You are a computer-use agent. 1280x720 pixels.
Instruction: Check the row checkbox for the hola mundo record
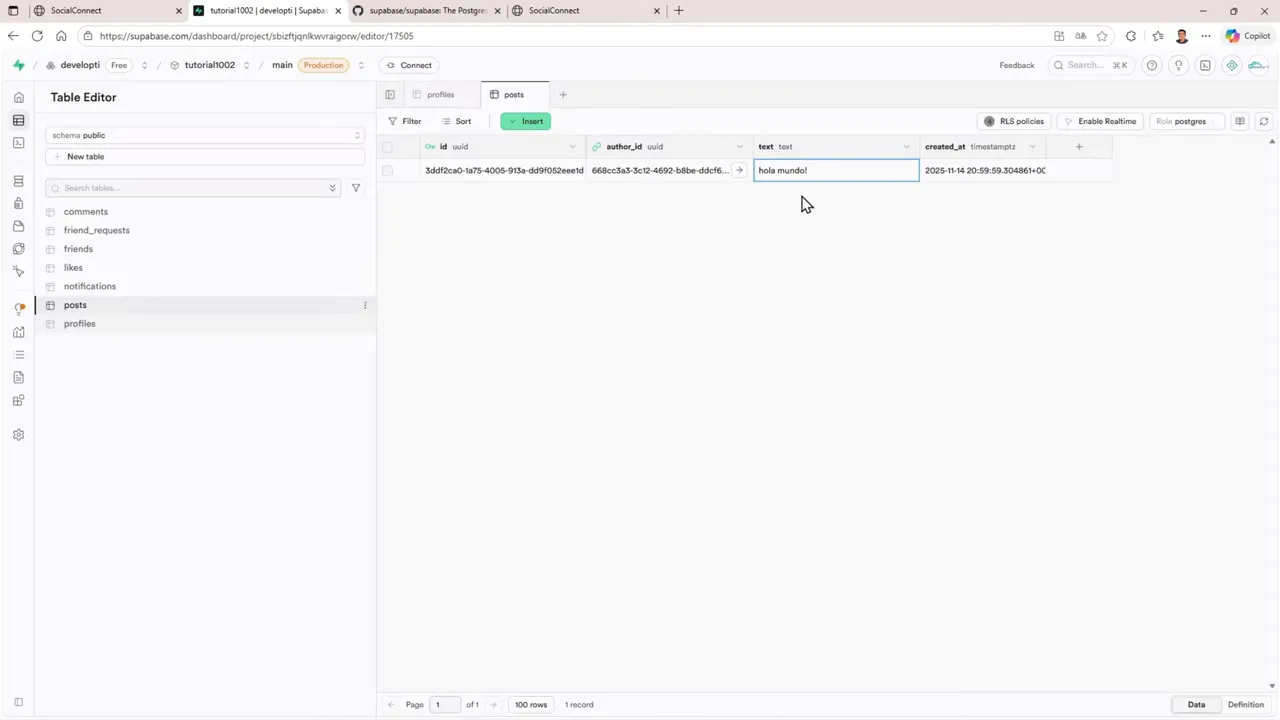click(388, 170)
